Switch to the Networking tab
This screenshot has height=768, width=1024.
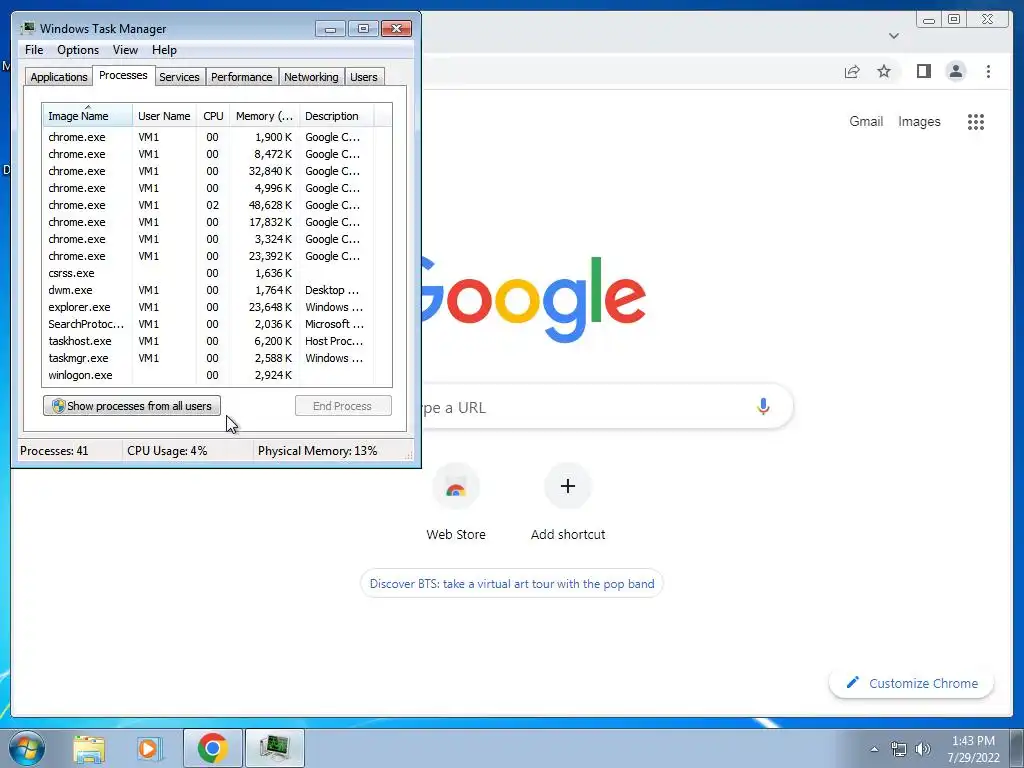tap(311, 77)
